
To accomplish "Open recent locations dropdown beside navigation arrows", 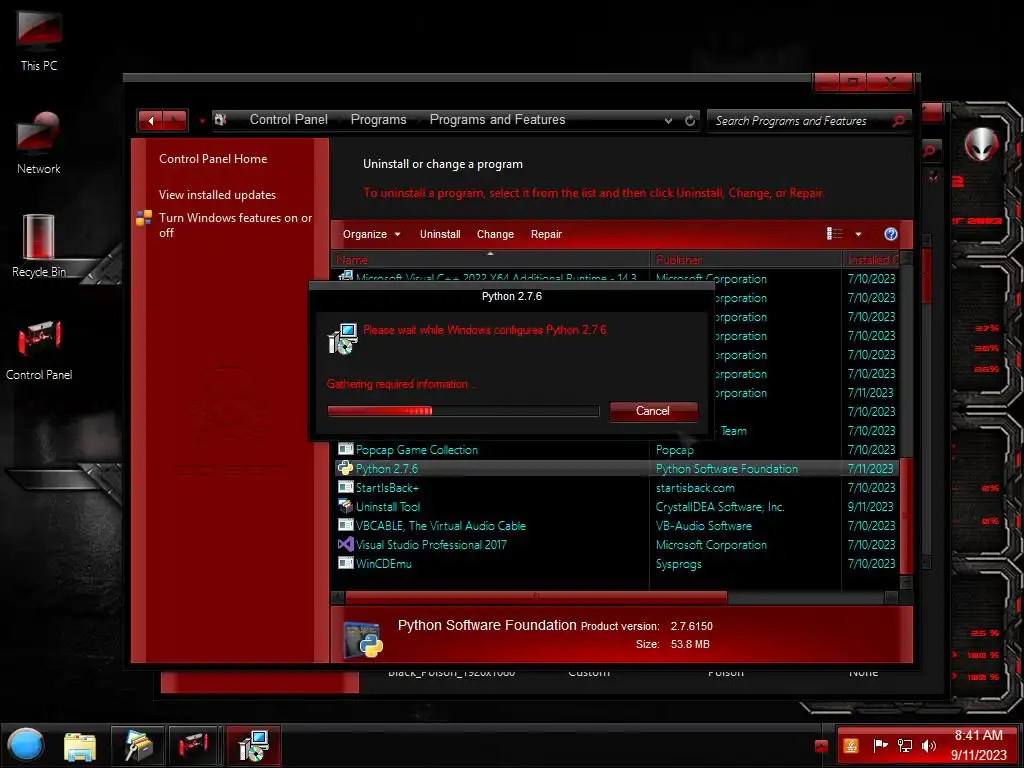I will [202, 121].
